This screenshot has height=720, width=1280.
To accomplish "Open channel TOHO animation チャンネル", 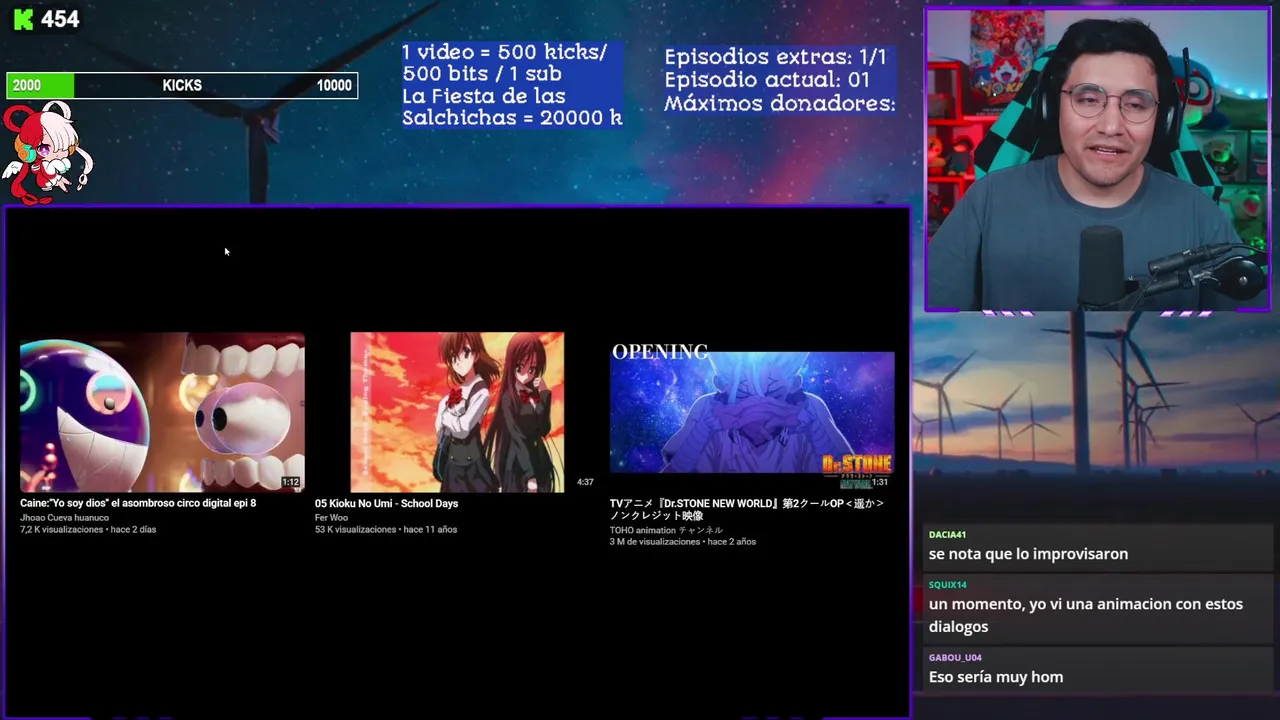I will coord(666,530).
